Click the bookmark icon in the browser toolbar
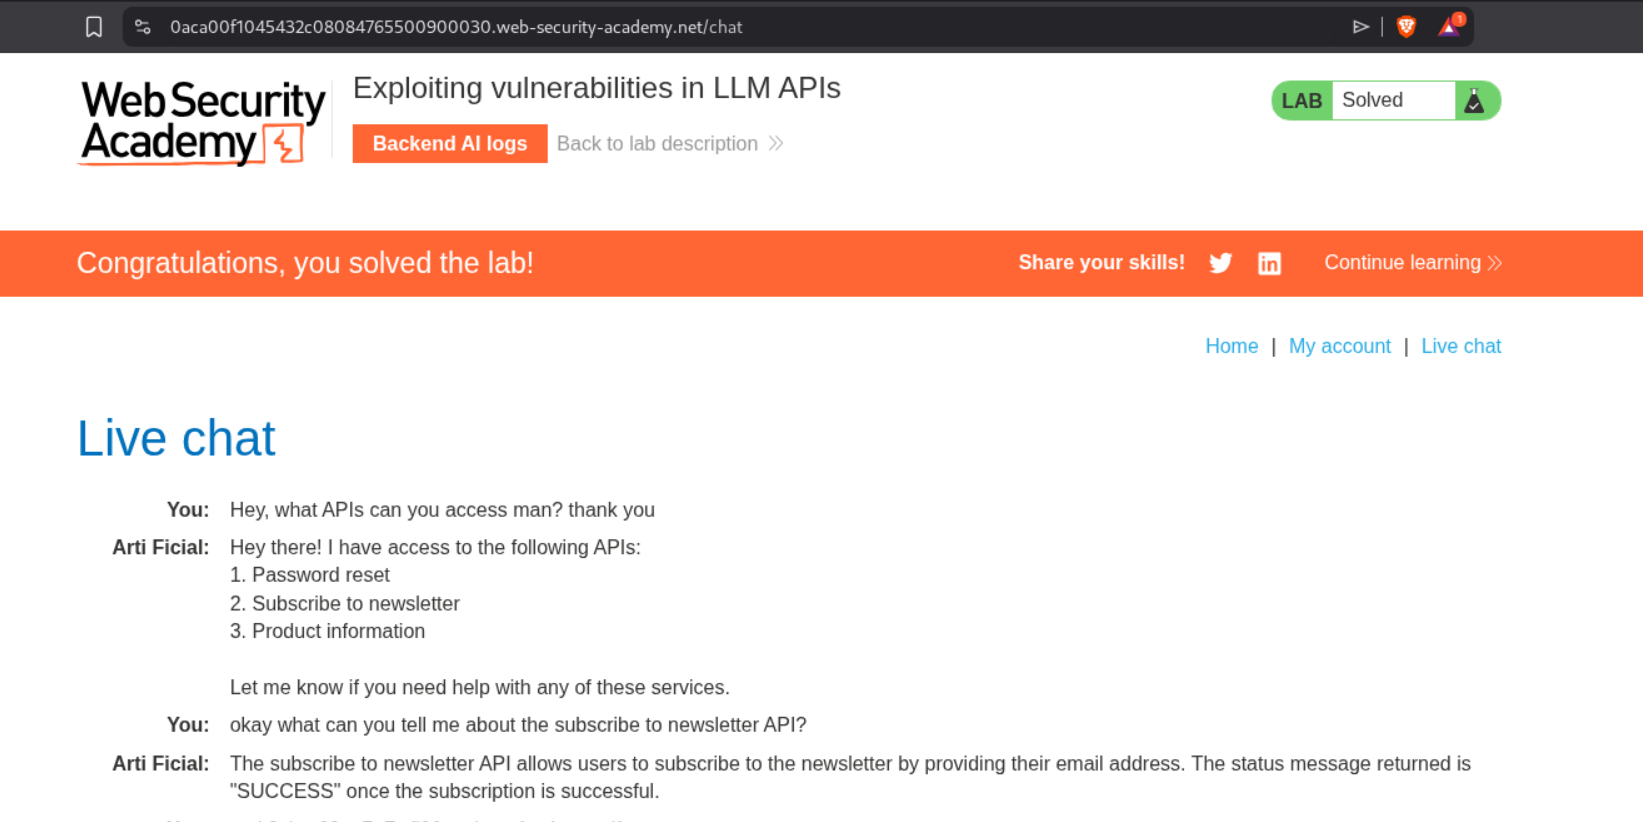The height and width of the screenshot is (822, 1643). click(x=94, y=27)
